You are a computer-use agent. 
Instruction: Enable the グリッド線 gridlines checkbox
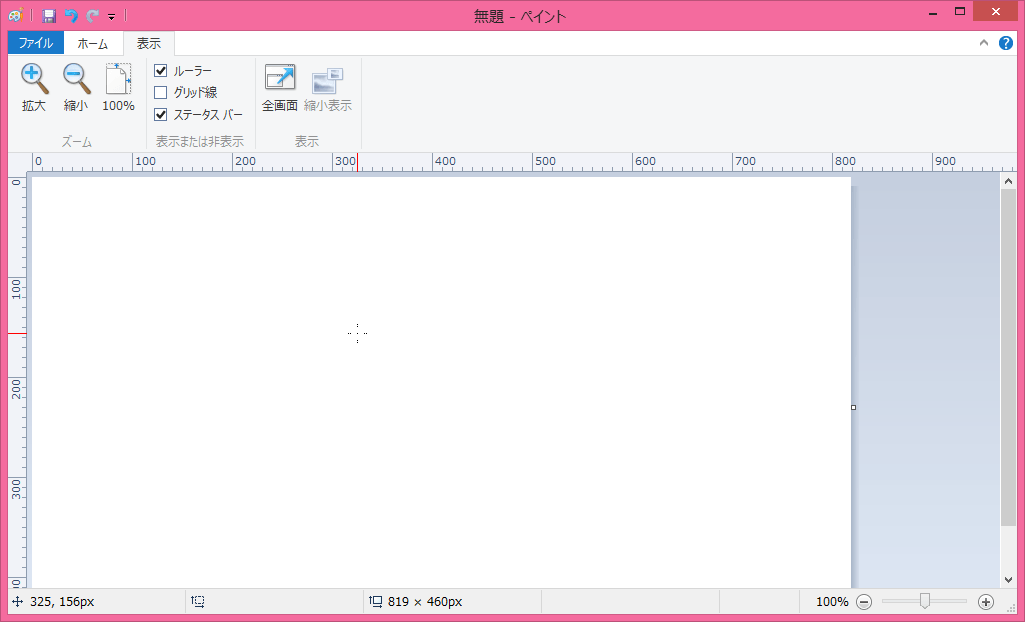point(161,93)
